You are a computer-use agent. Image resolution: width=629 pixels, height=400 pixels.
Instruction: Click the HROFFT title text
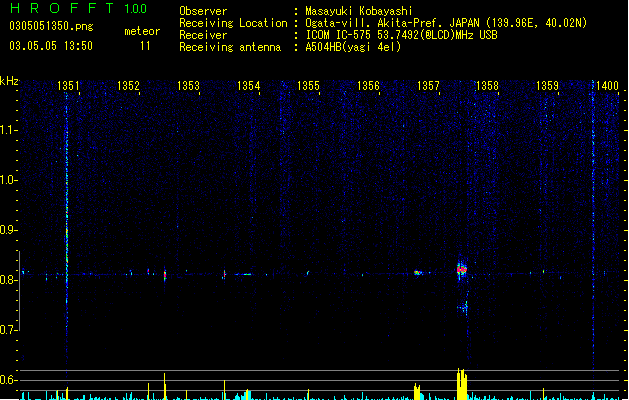[x=62, y=8]
